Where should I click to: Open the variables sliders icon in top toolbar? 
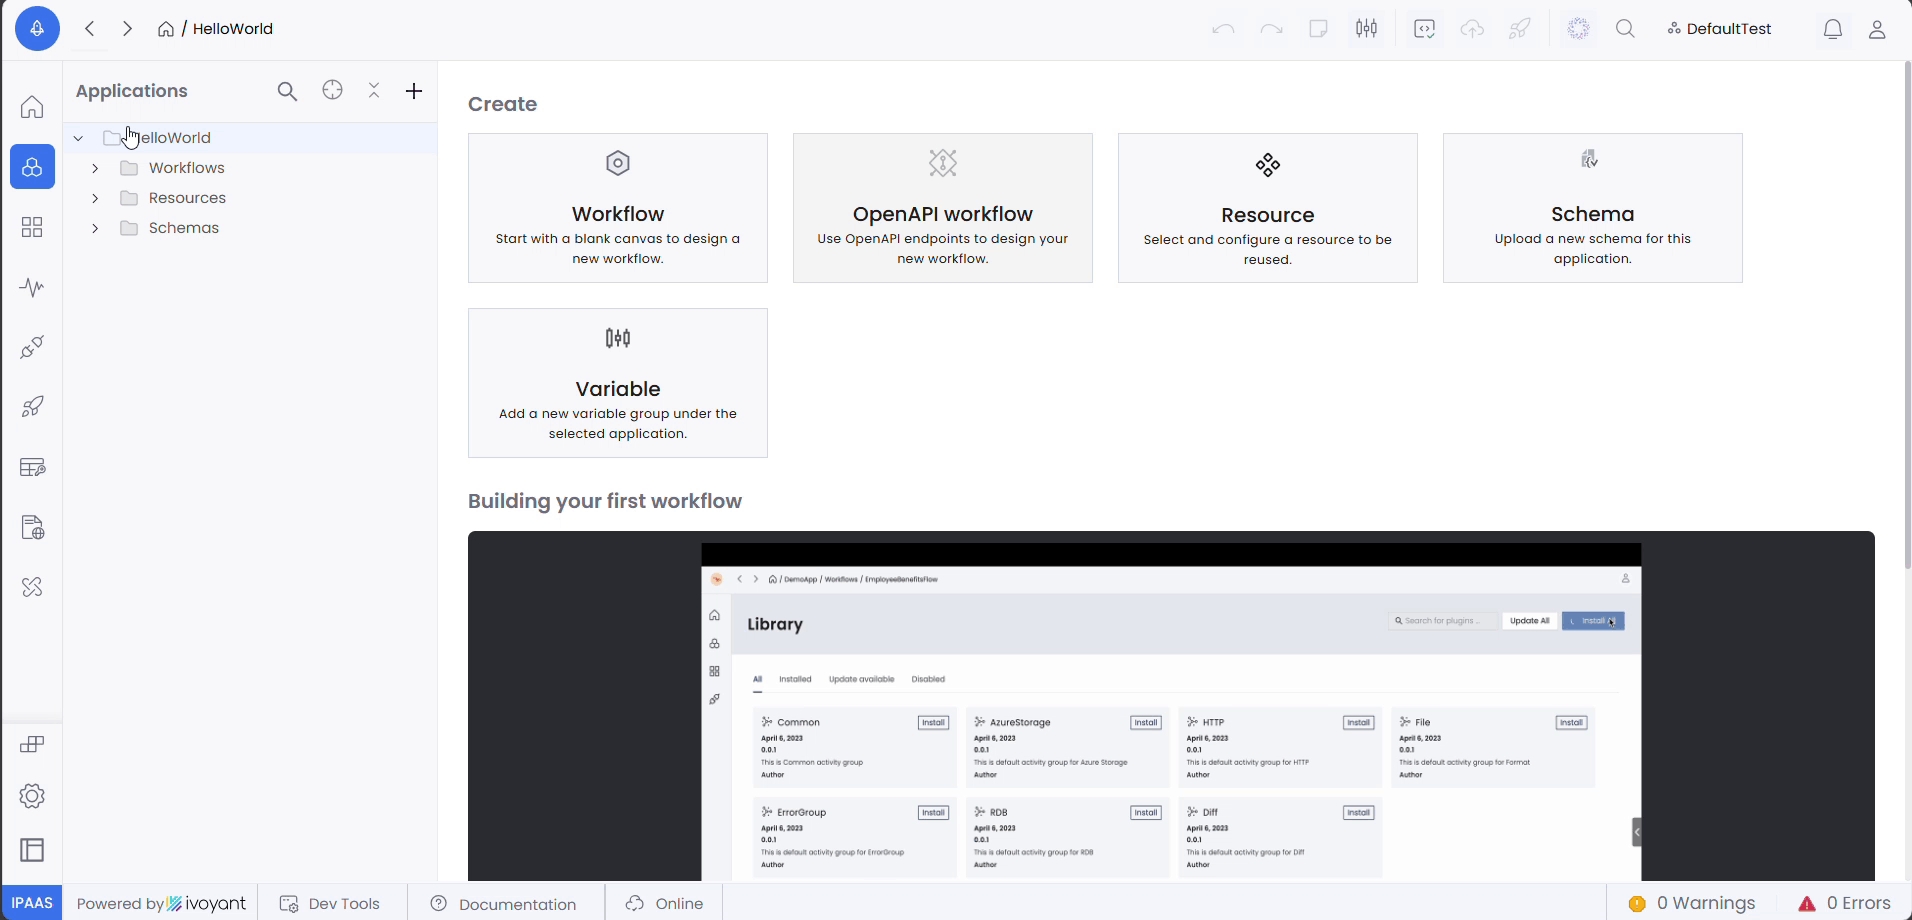pyautogui.click(x=1367, y=29)
